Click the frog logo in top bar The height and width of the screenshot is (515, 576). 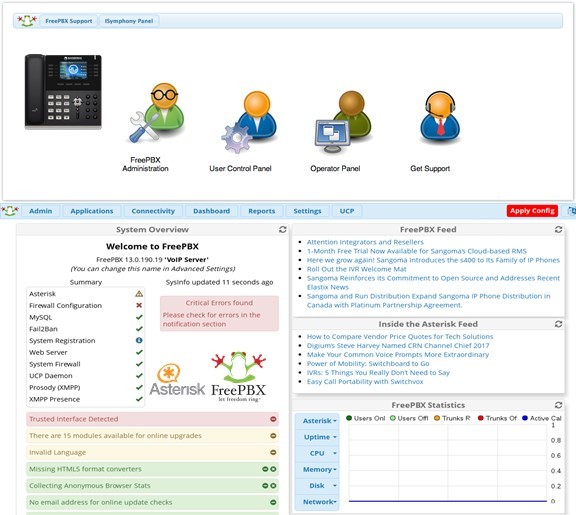[27, 21]
